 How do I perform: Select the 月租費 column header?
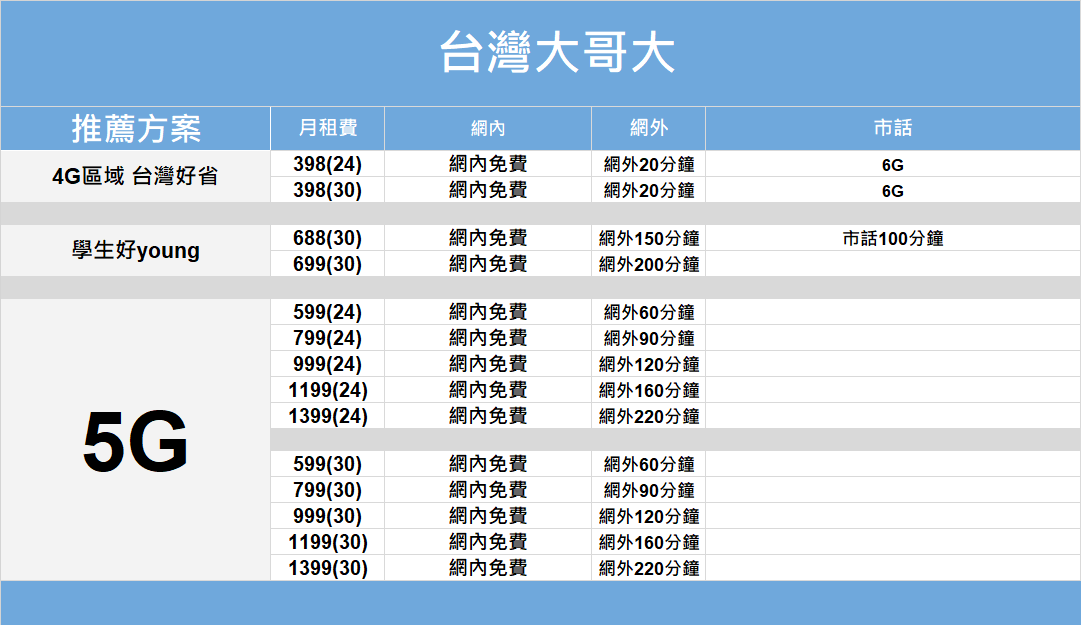327,129
